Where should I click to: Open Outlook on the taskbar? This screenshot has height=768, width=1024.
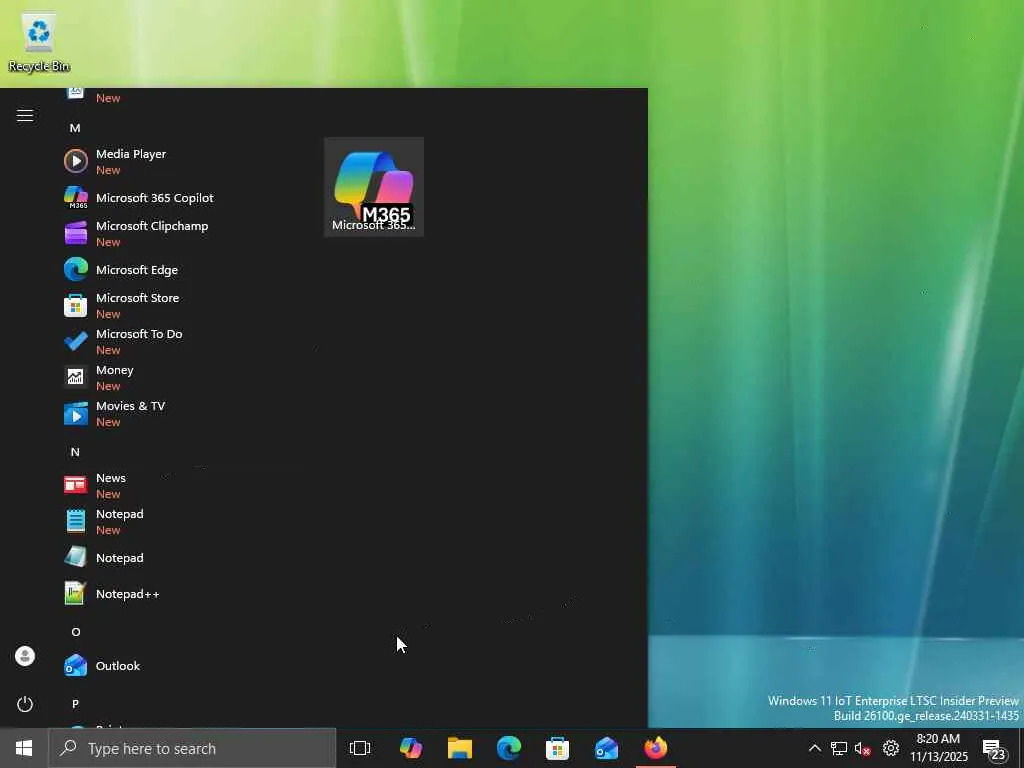click(607, 748)
